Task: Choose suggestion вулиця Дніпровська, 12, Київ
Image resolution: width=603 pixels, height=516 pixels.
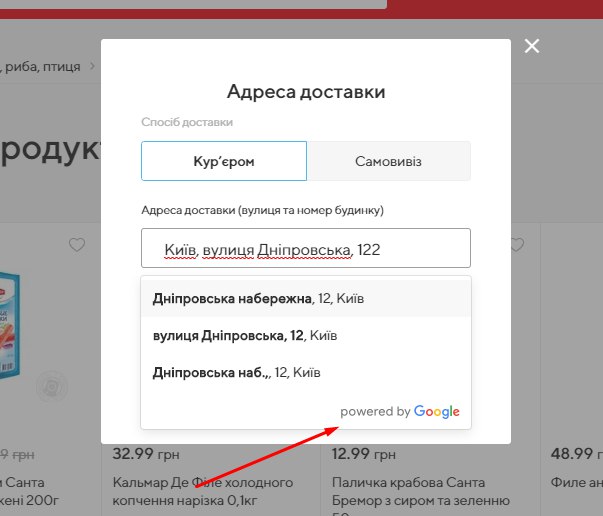Action: (306, 335)
